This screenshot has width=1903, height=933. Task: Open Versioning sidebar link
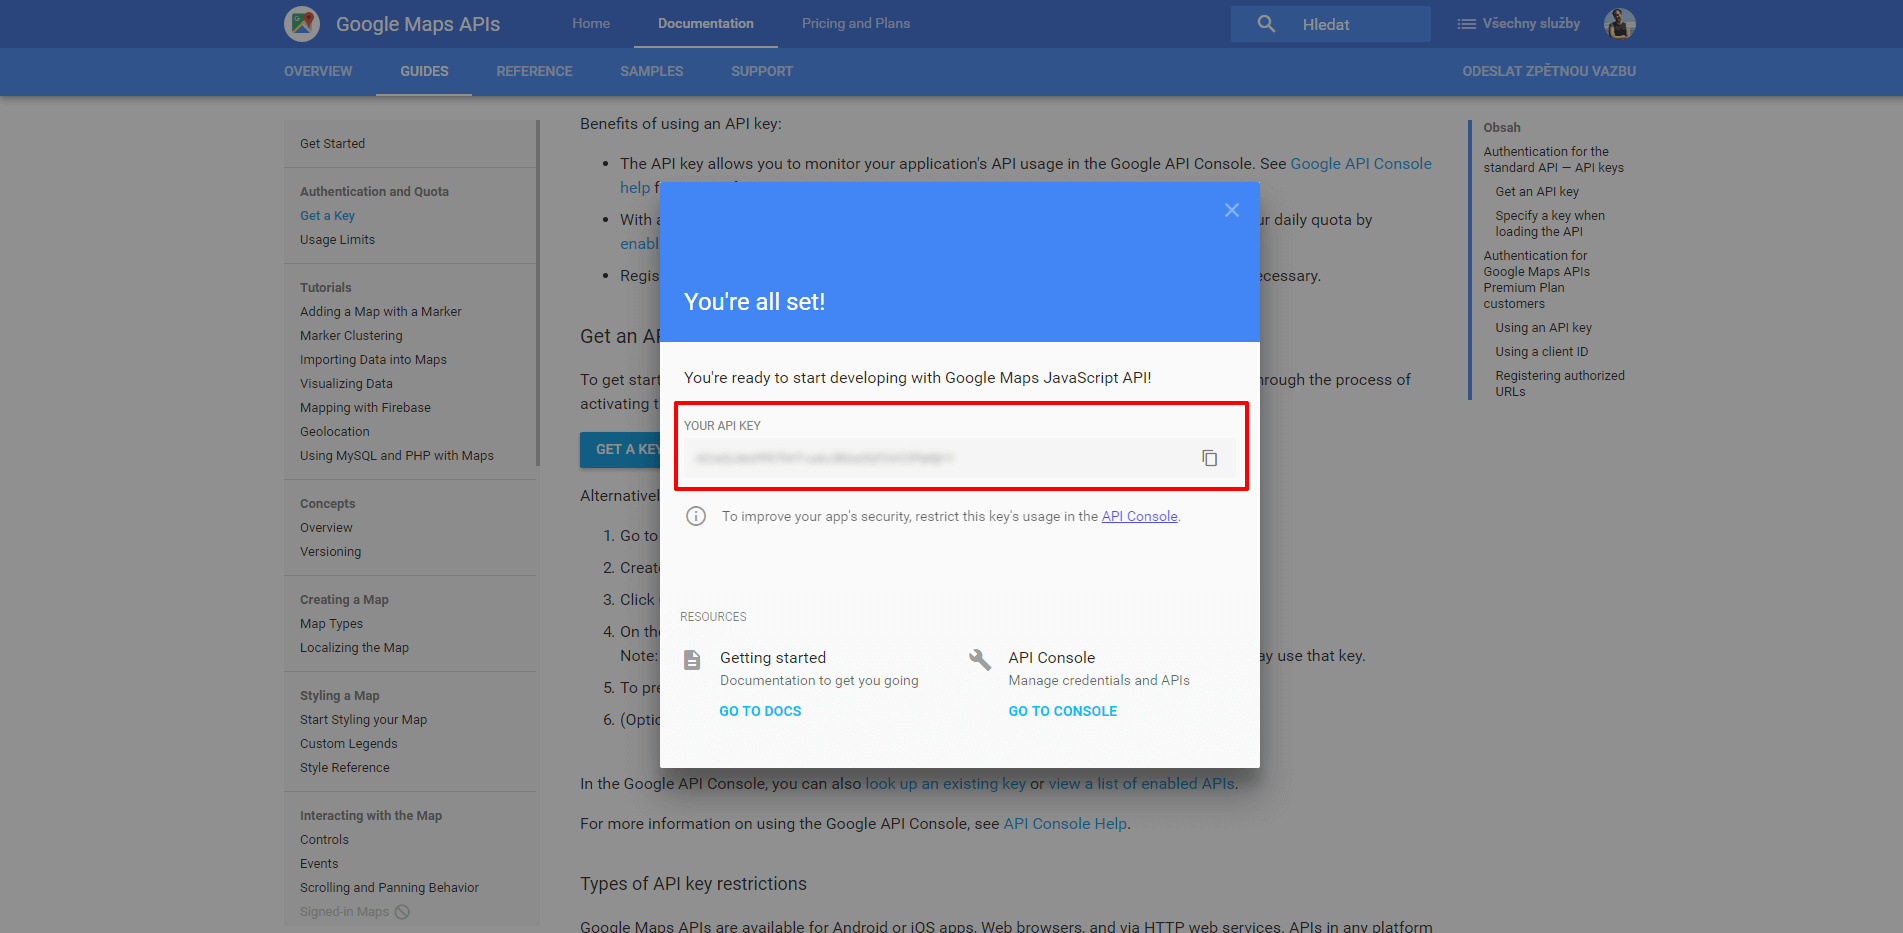click(330, 552)
